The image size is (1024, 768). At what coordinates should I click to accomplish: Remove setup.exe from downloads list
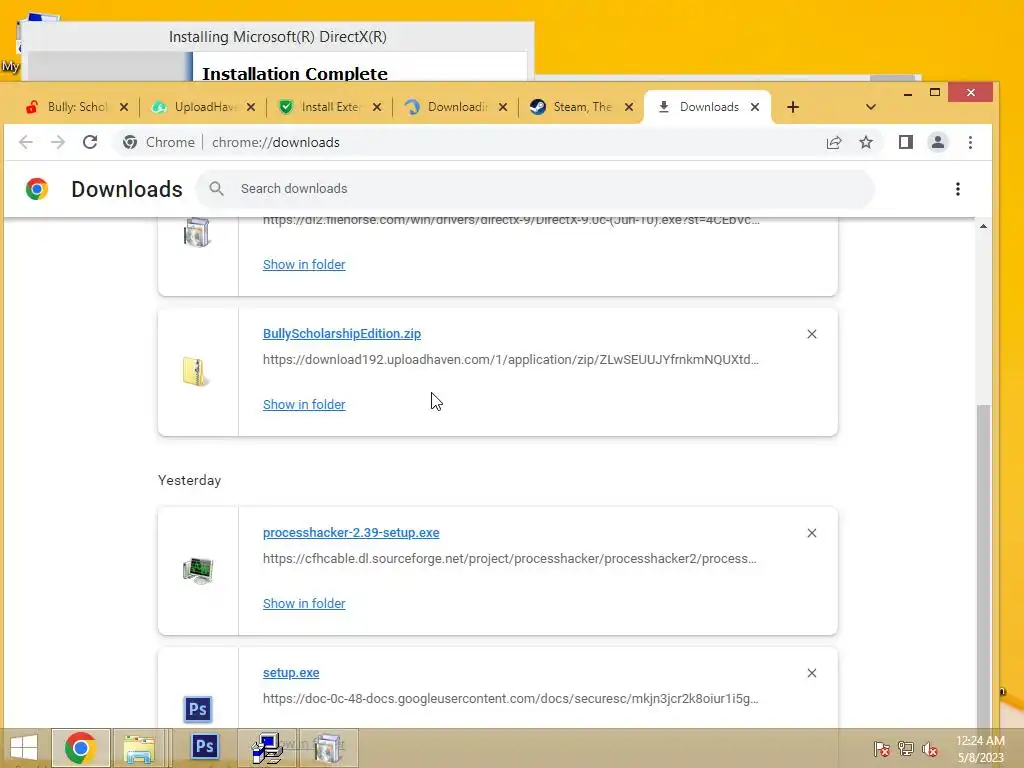[812, 673]
